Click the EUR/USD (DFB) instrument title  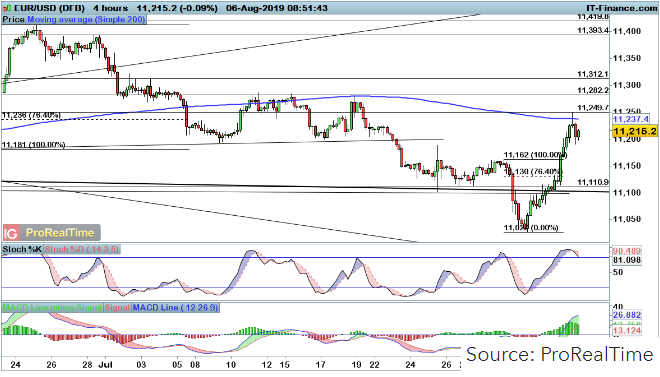pos(48,8)
